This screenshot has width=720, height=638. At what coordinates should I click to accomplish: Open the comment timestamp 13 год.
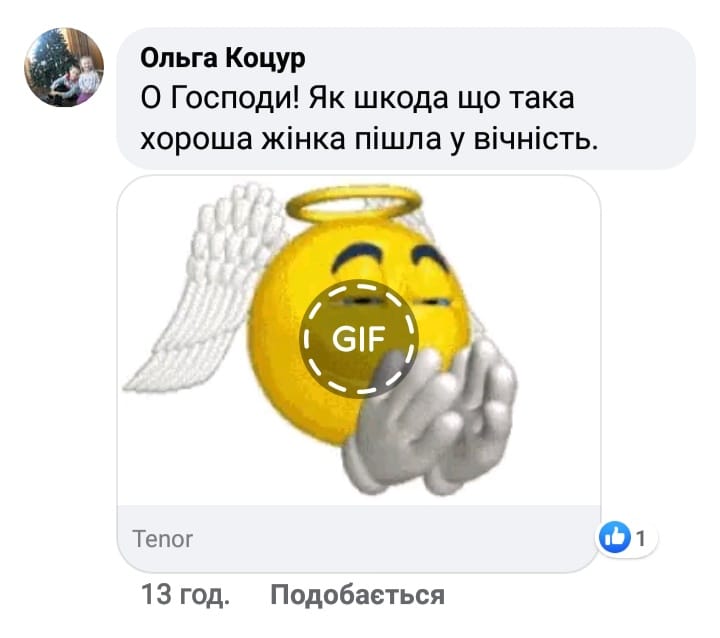click(185, 595)
